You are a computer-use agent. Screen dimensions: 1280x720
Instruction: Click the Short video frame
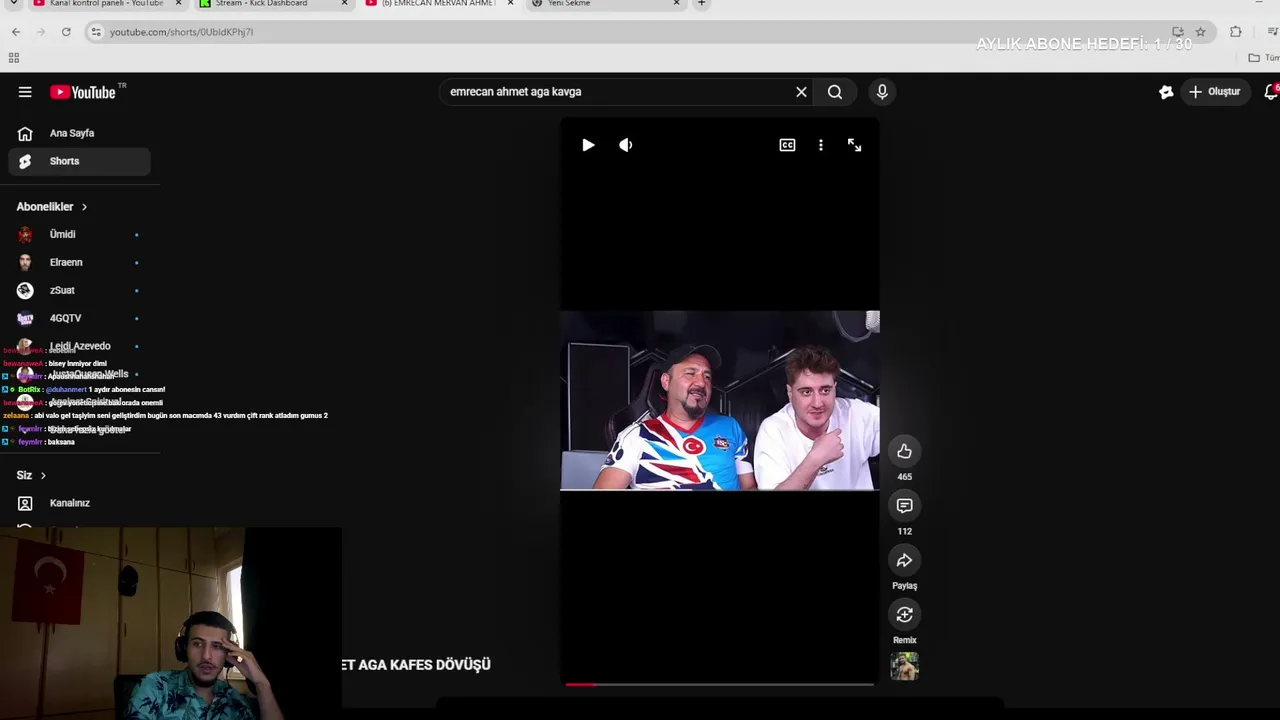click(720, 401)
